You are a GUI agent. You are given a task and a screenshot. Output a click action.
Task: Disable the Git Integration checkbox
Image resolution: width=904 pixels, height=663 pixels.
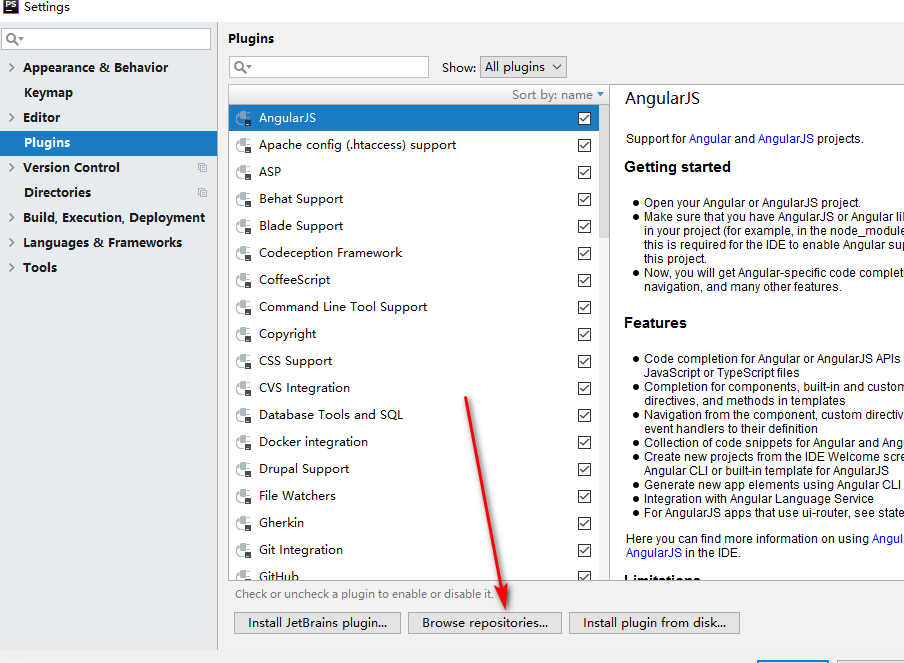[x=585, y=551]
